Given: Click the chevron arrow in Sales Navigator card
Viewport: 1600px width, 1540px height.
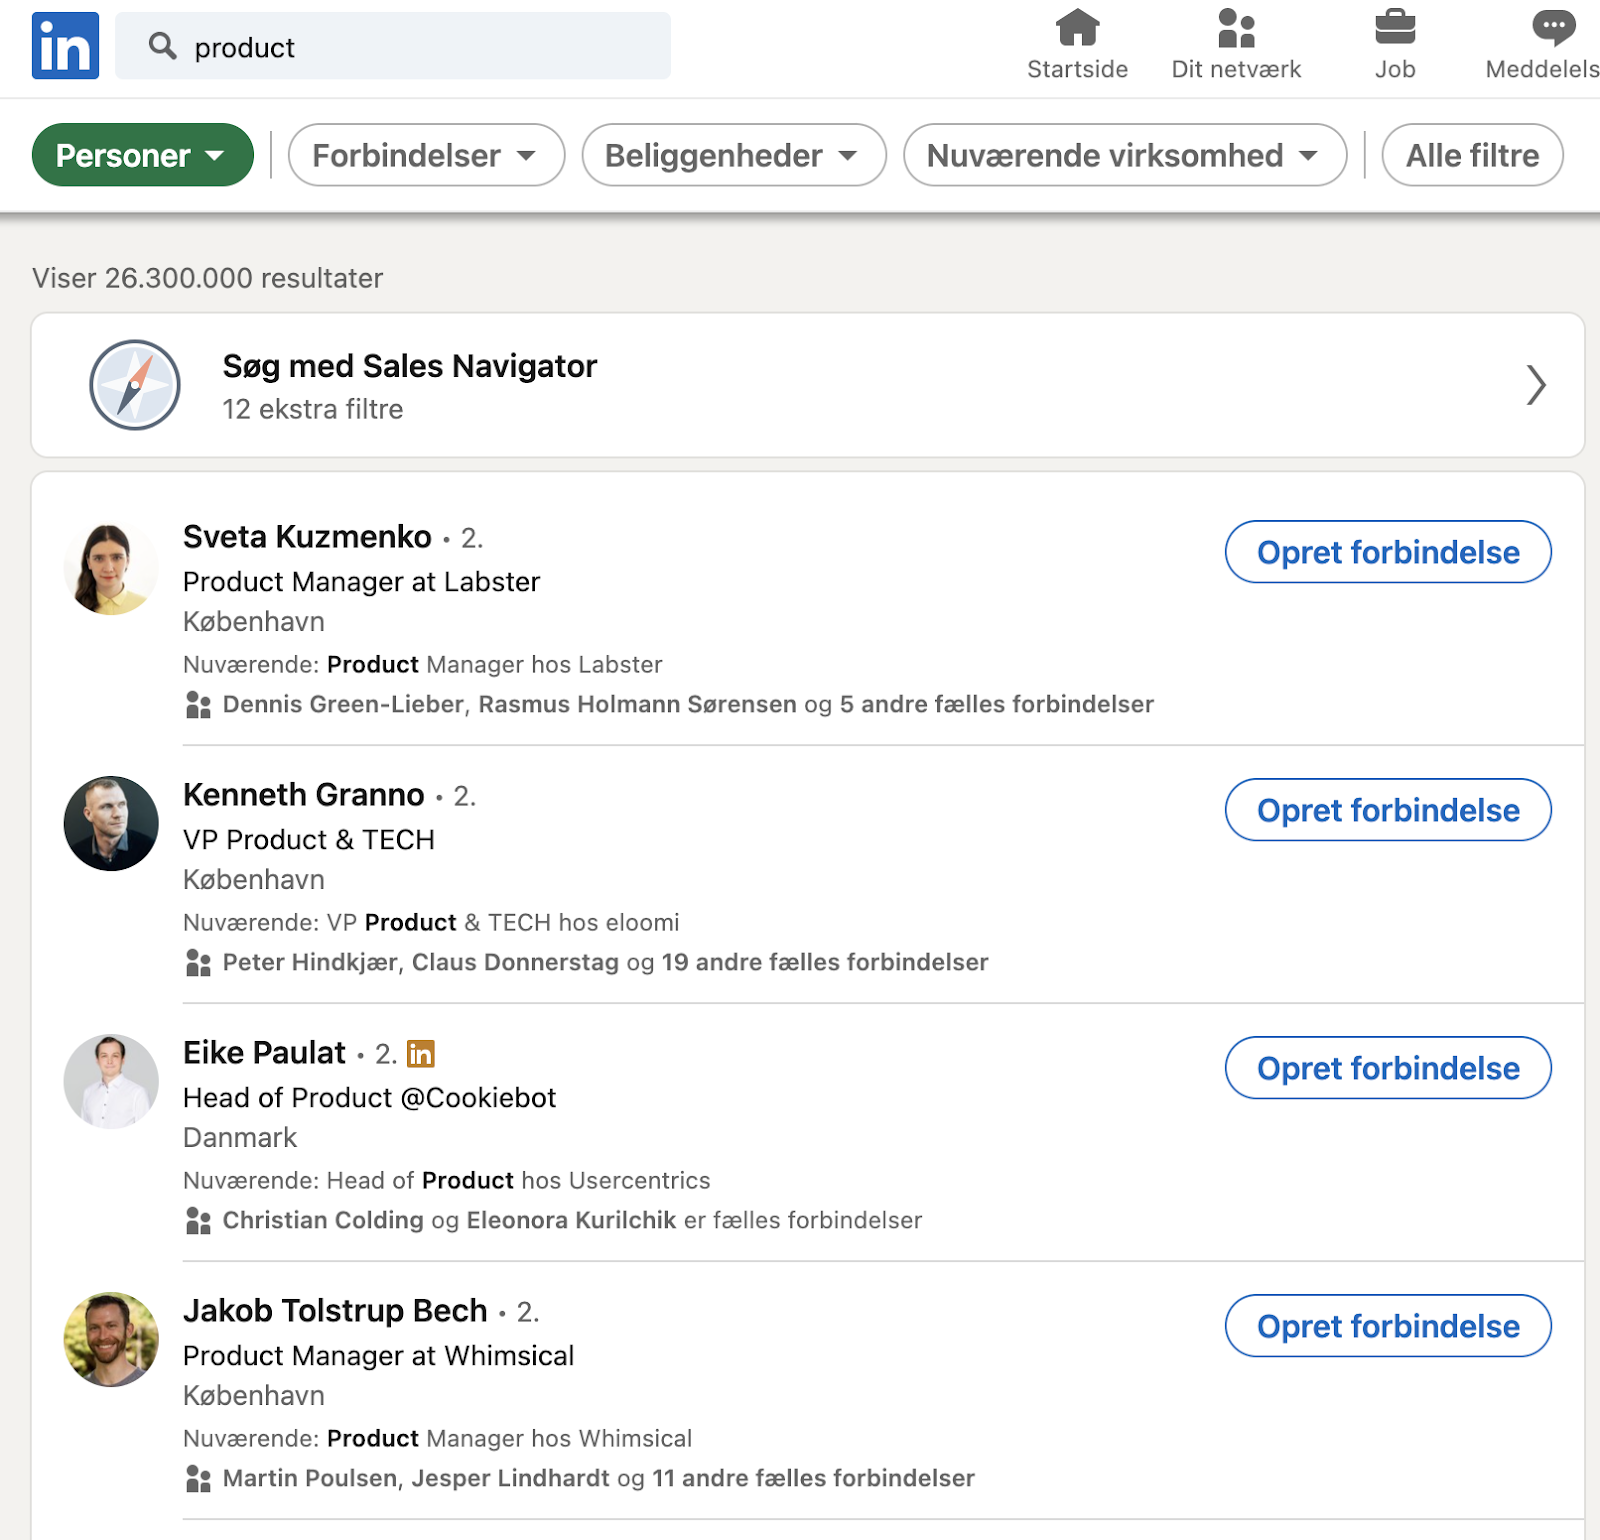Looking at the screenshot, I should click(1536, 385).
